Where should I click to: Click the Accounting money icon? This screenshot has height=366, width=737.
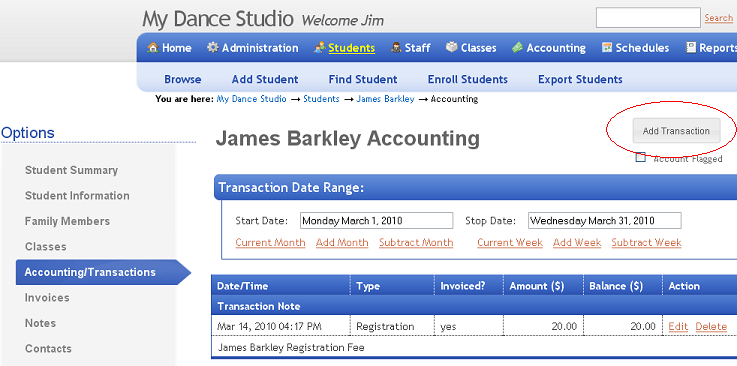point(517,47)
